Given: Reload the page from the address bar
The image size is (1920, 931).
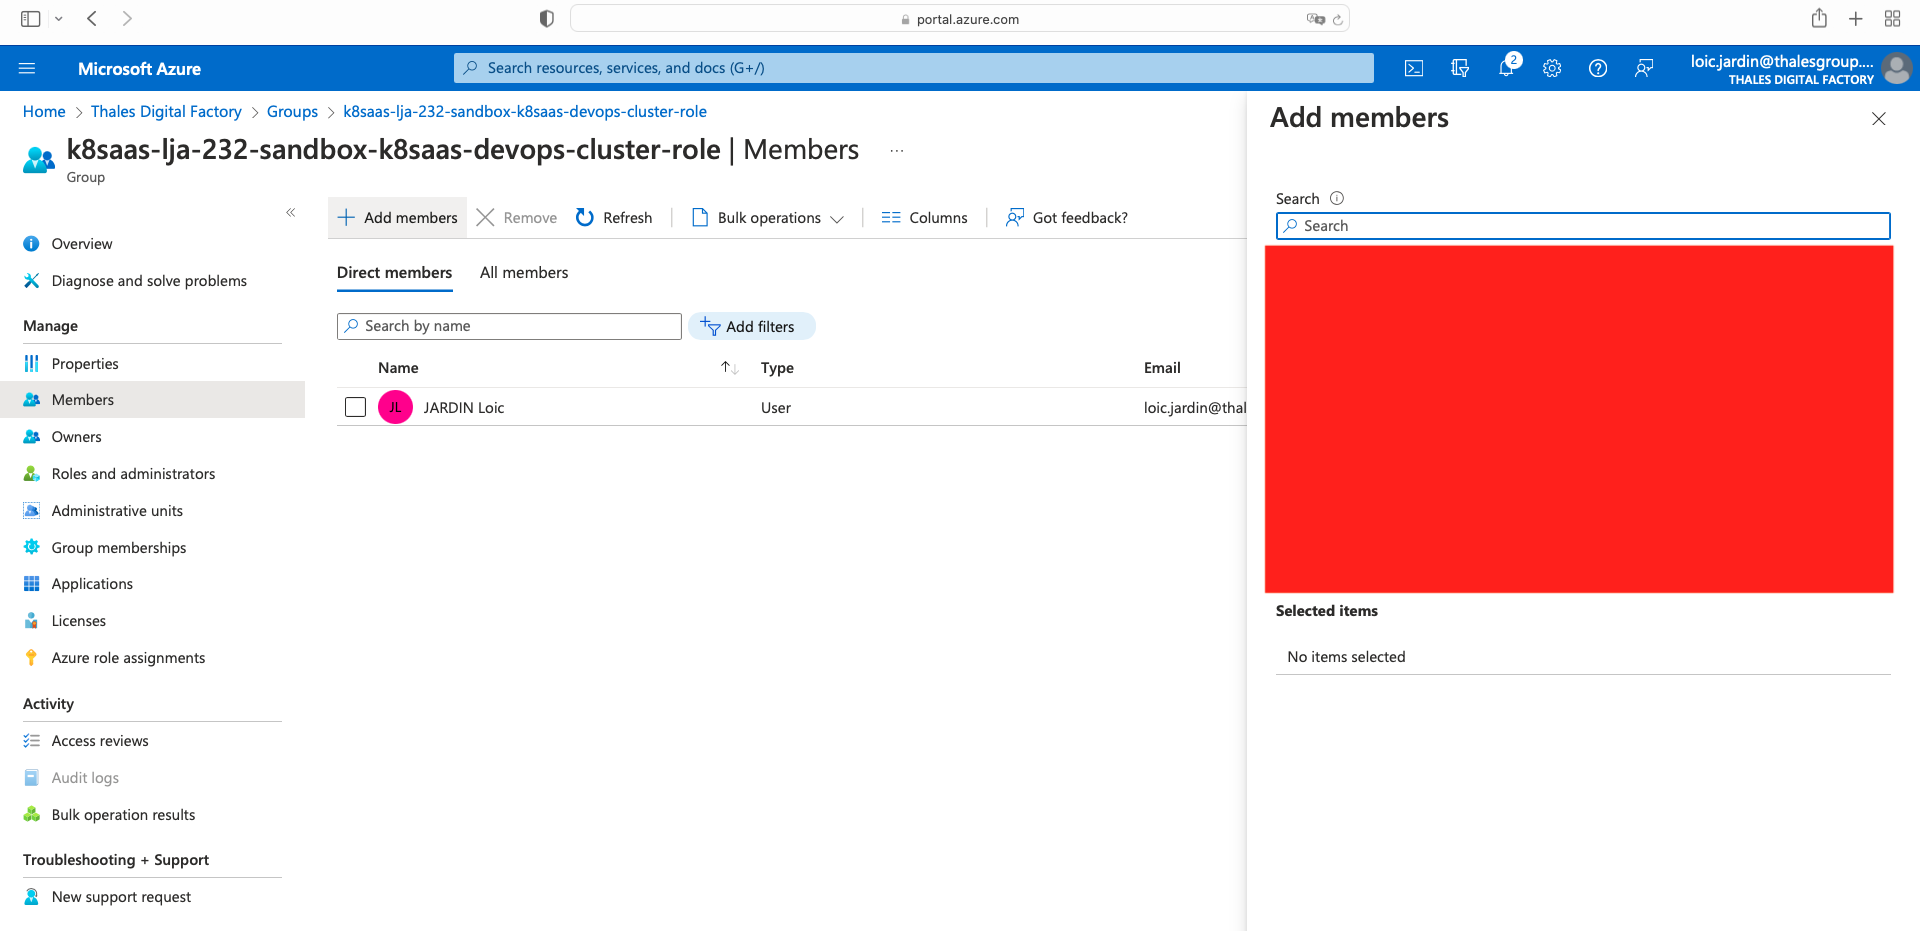Looking at the screenshot, I should point(1338,19).
